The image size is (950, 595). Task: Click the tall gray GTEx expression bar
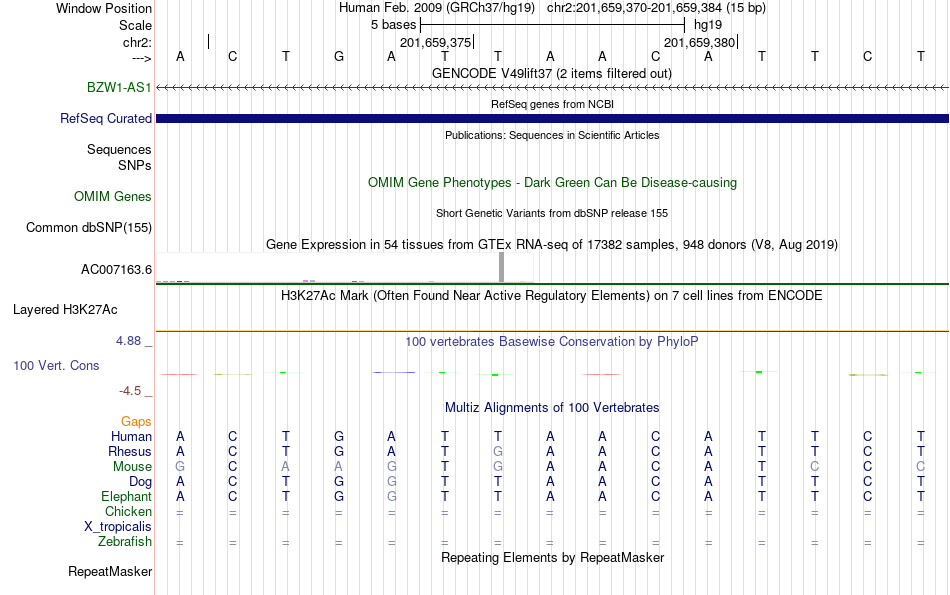[501, 267]
